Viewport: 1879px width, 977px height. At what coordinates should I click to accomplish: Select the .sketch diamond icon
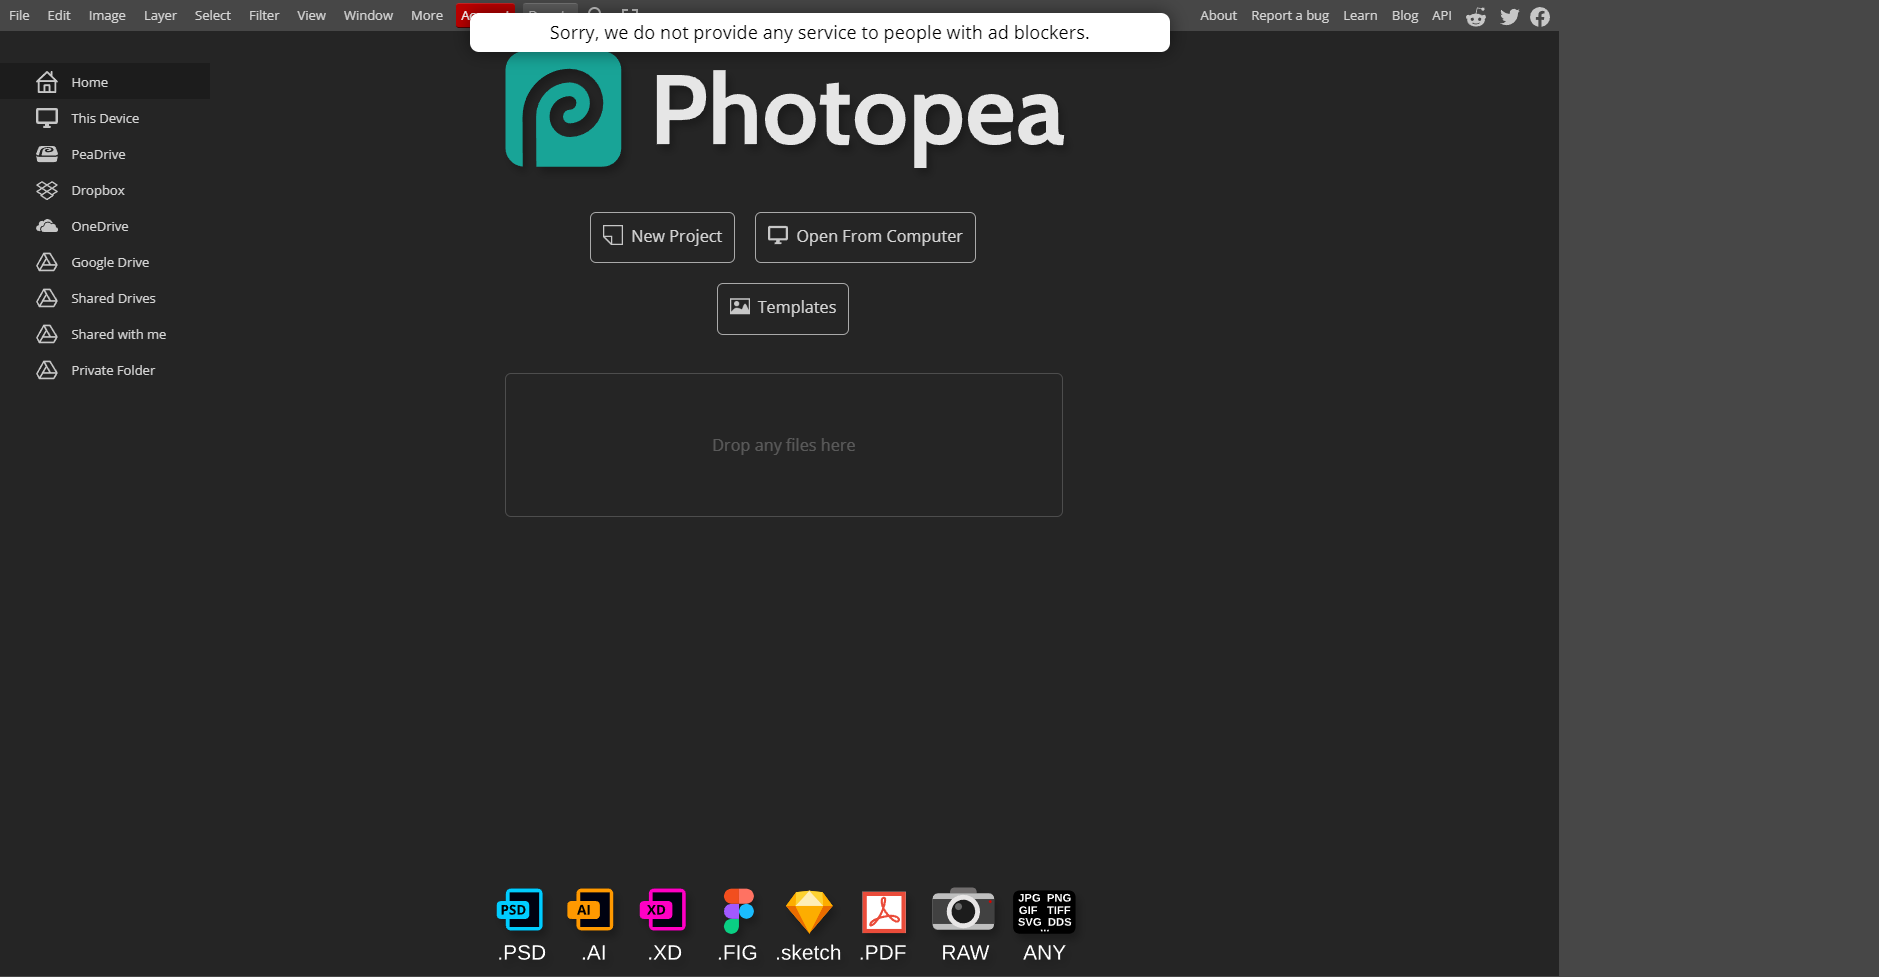[x=809, y=911]
